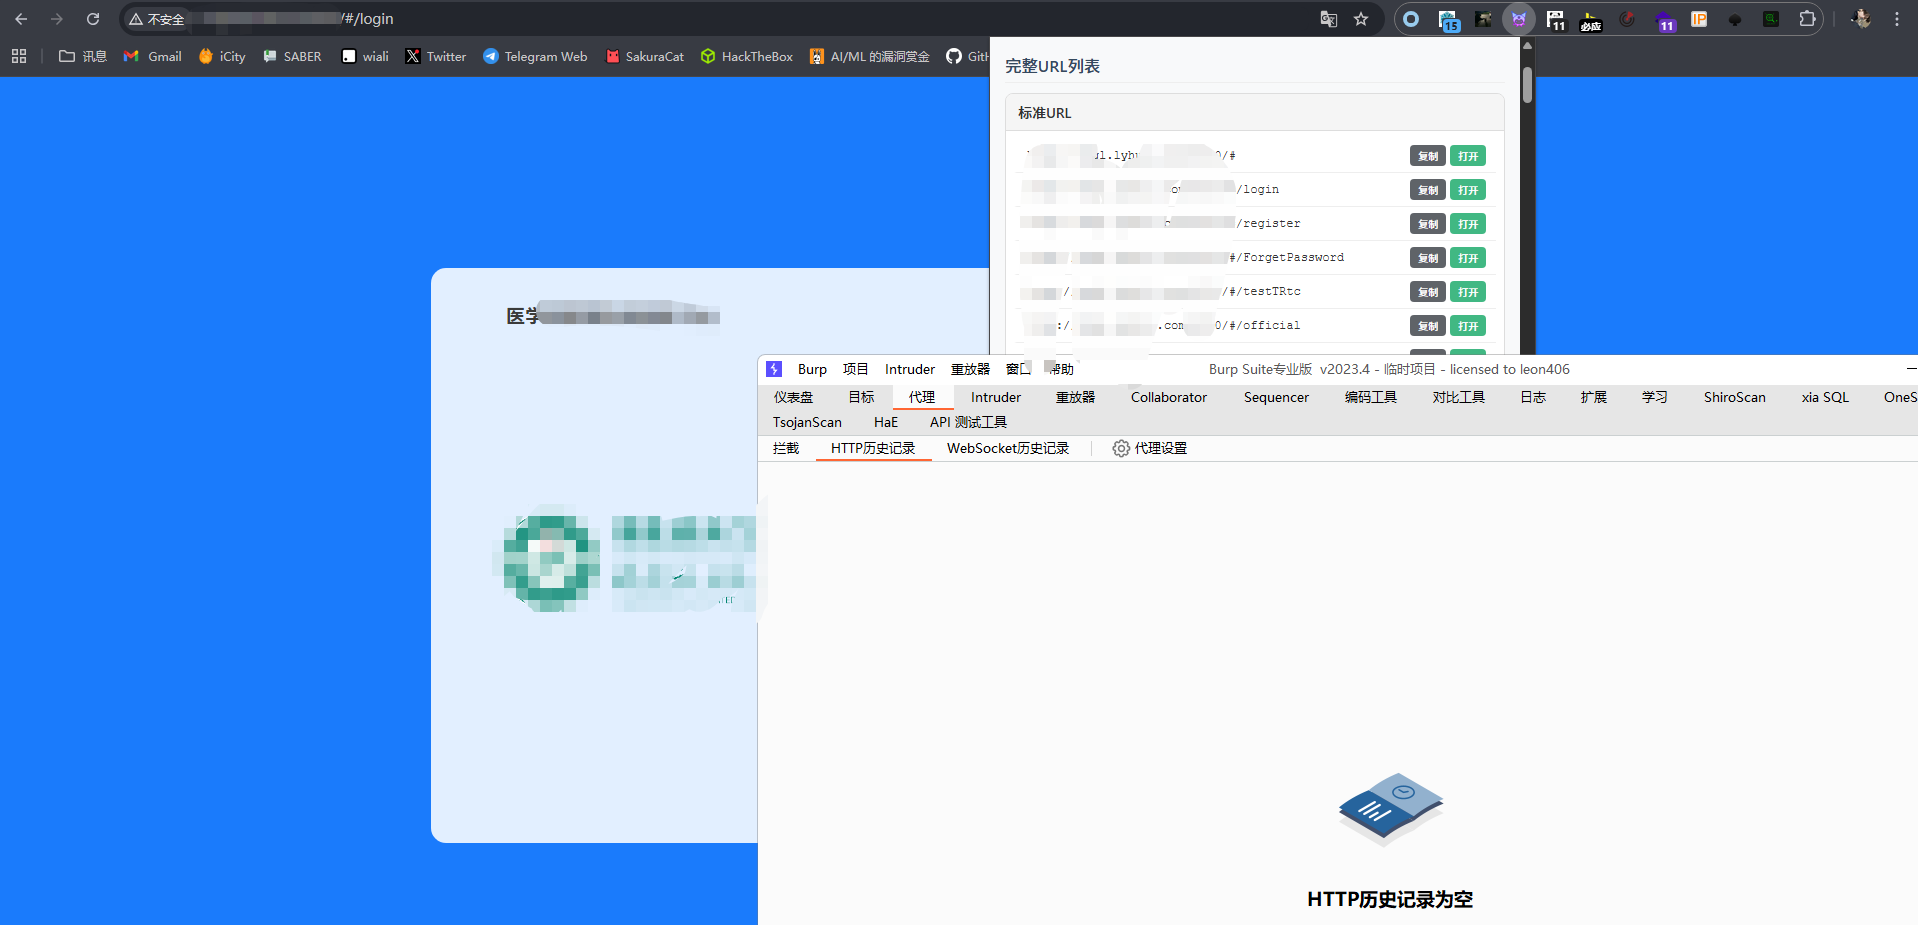The image size is (1918, 925).
Task: Open the AI/ML 的漏洞赏金 bookmark
Action: 870,56
